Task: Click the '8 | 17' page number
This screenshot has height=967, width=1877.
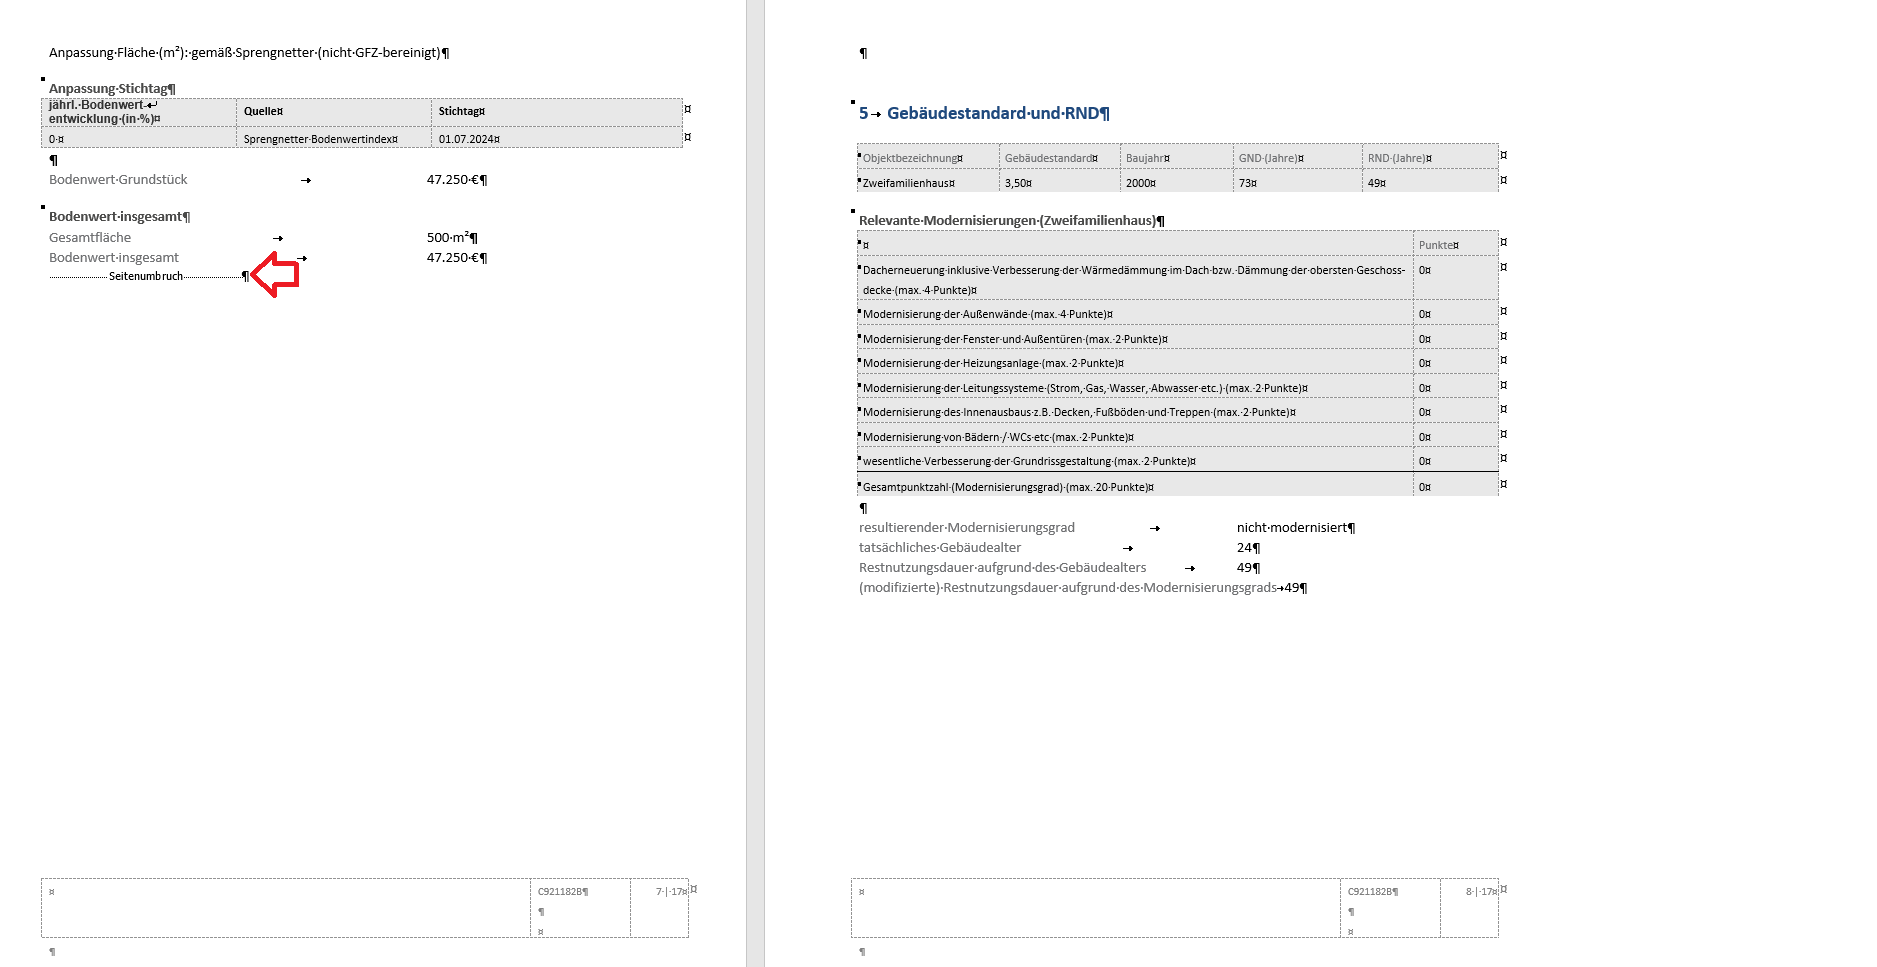Action: tap(1481, 892)
